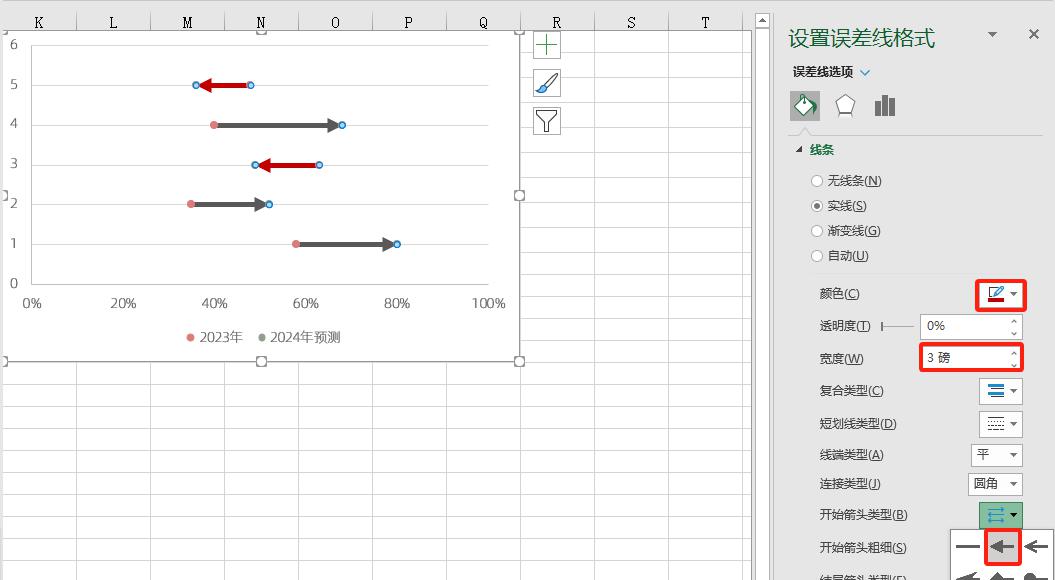This screenshot has height=580, width=1055.
Task: Select column S header
Action: point(631,23)
